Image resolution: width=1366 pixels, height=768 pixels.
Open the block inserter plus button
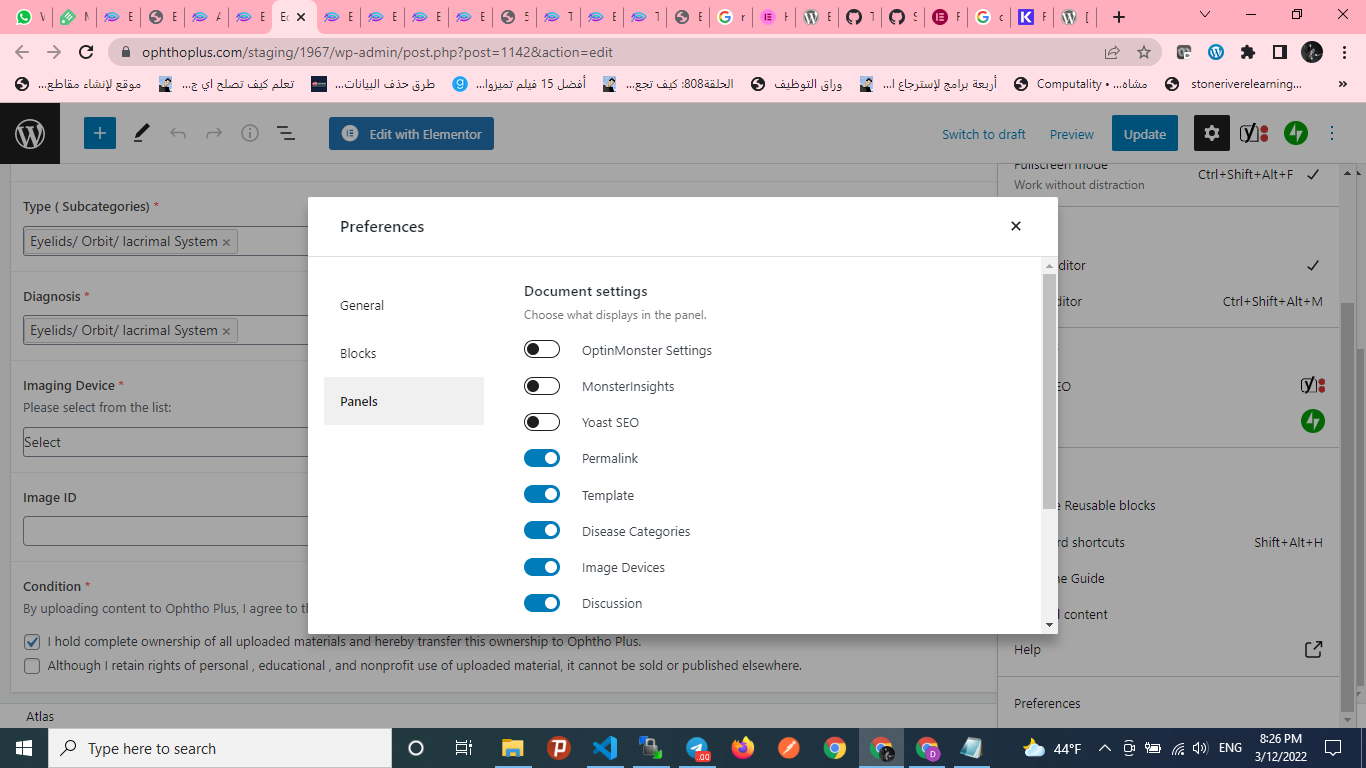tap(100, 134)
